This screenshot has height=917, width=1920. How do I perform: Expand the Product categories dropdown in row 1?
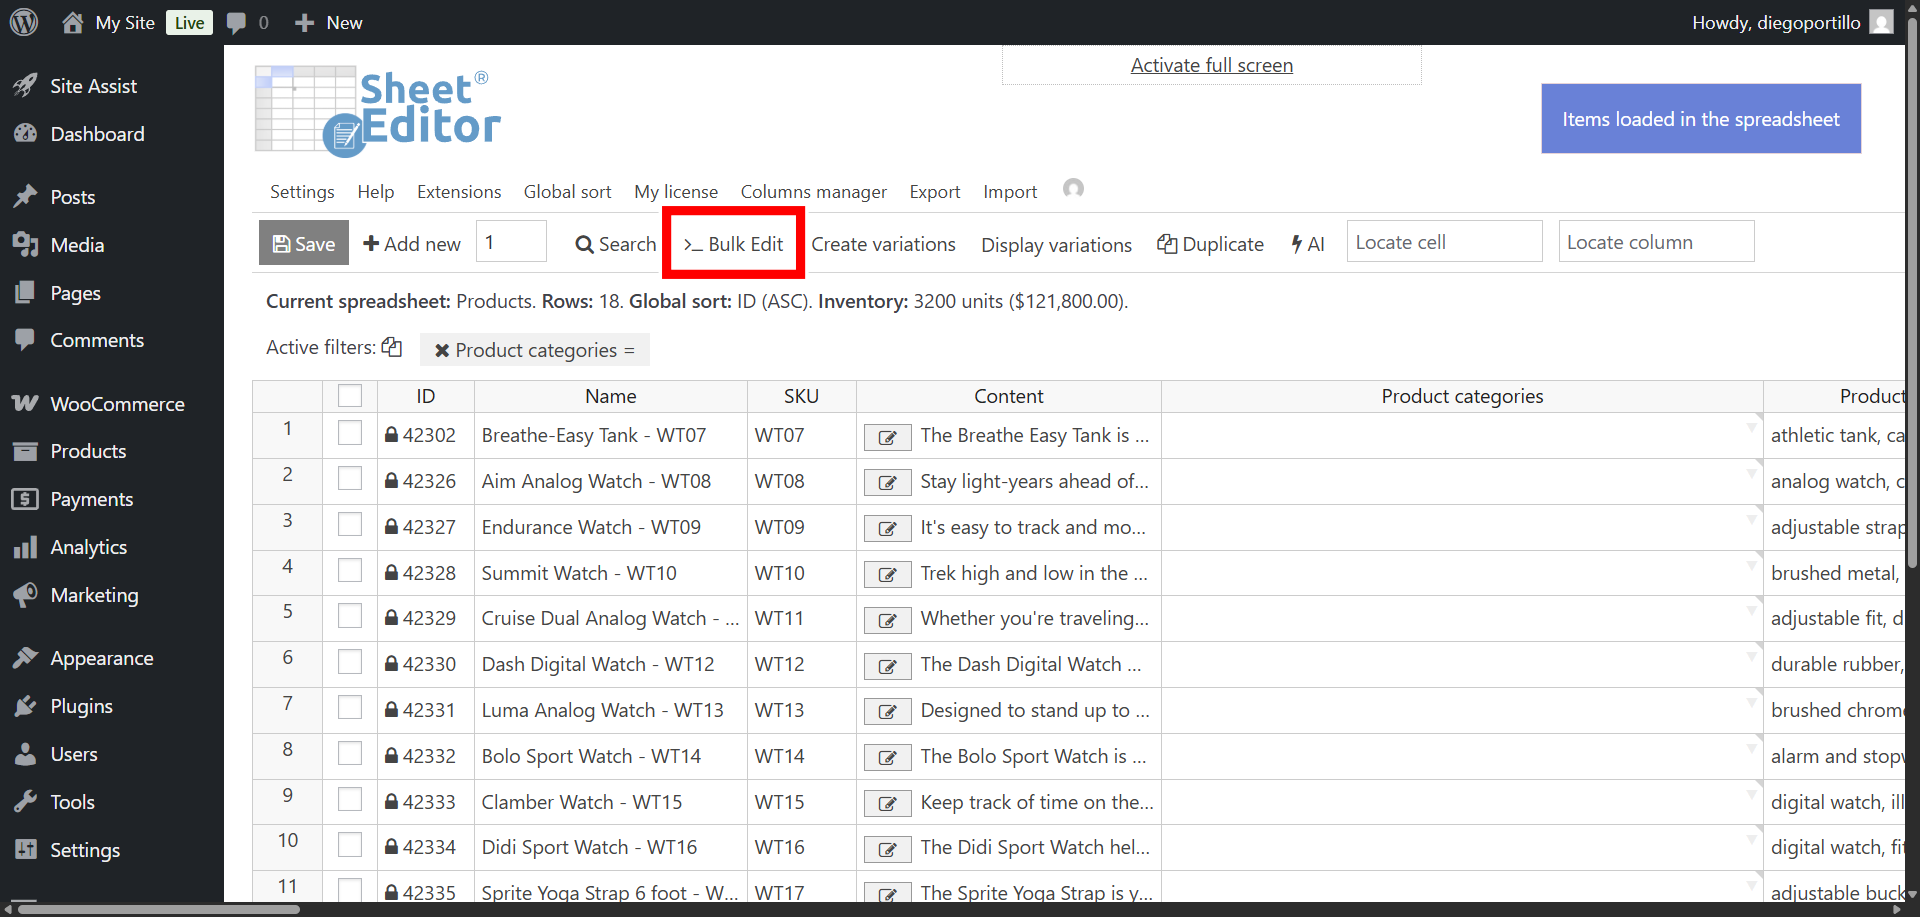1751,427
